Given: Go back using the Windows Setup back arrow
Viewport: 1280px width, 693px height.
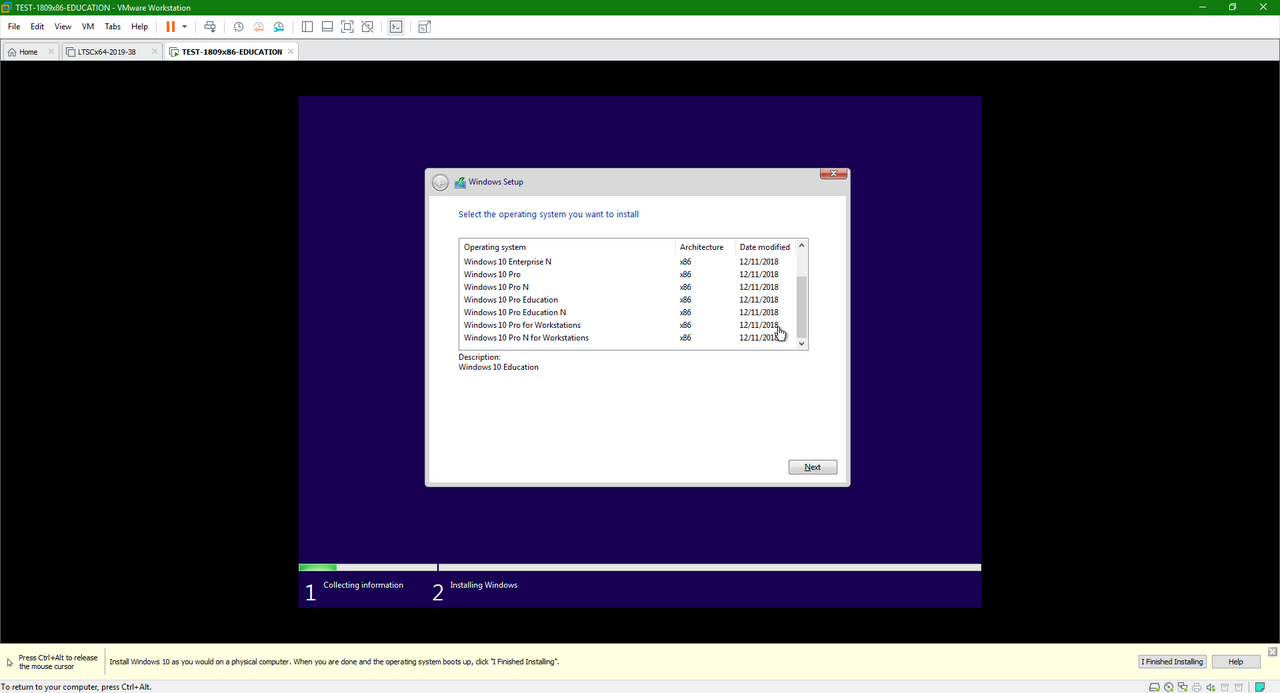Looking at the screenshot, I should (440, 182).
